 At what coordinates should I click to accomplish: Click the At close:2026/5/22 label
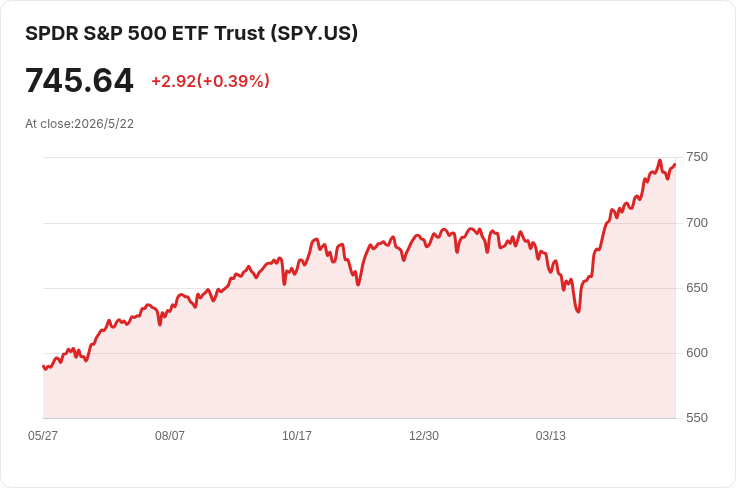[x=79, y=124]
